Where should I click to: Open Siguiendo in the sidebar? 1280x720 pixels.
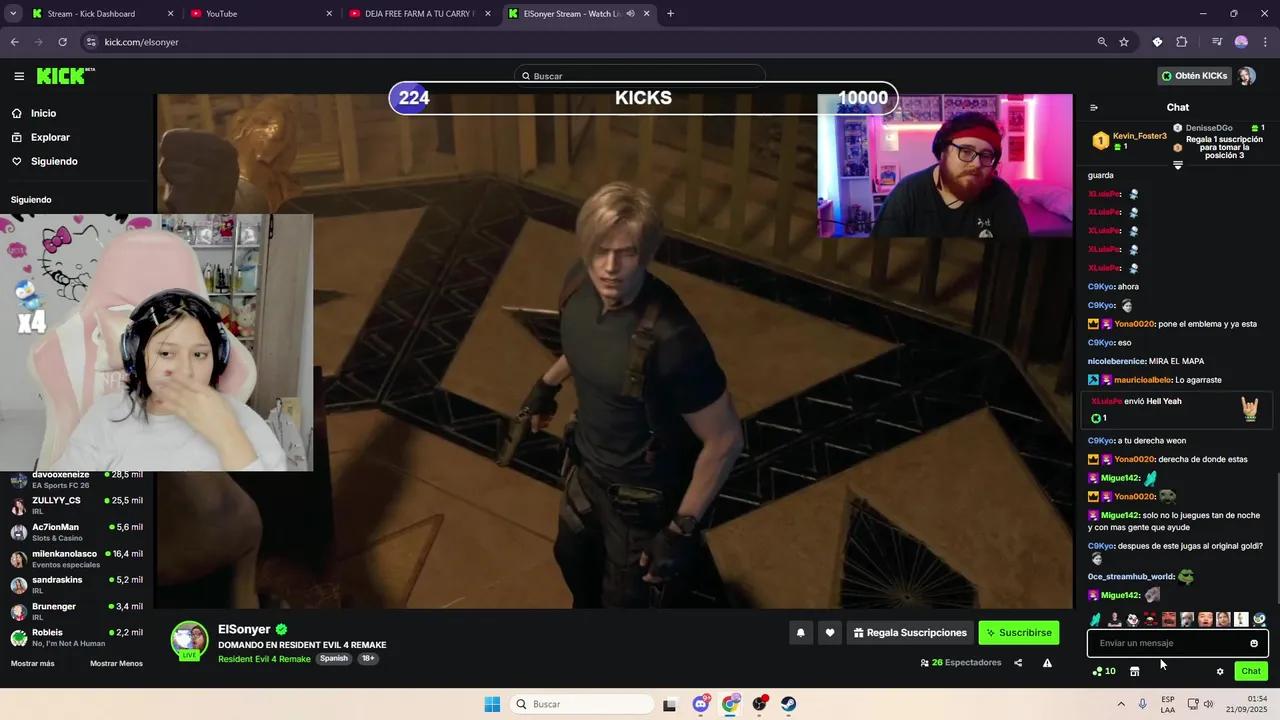pos(54,161)
